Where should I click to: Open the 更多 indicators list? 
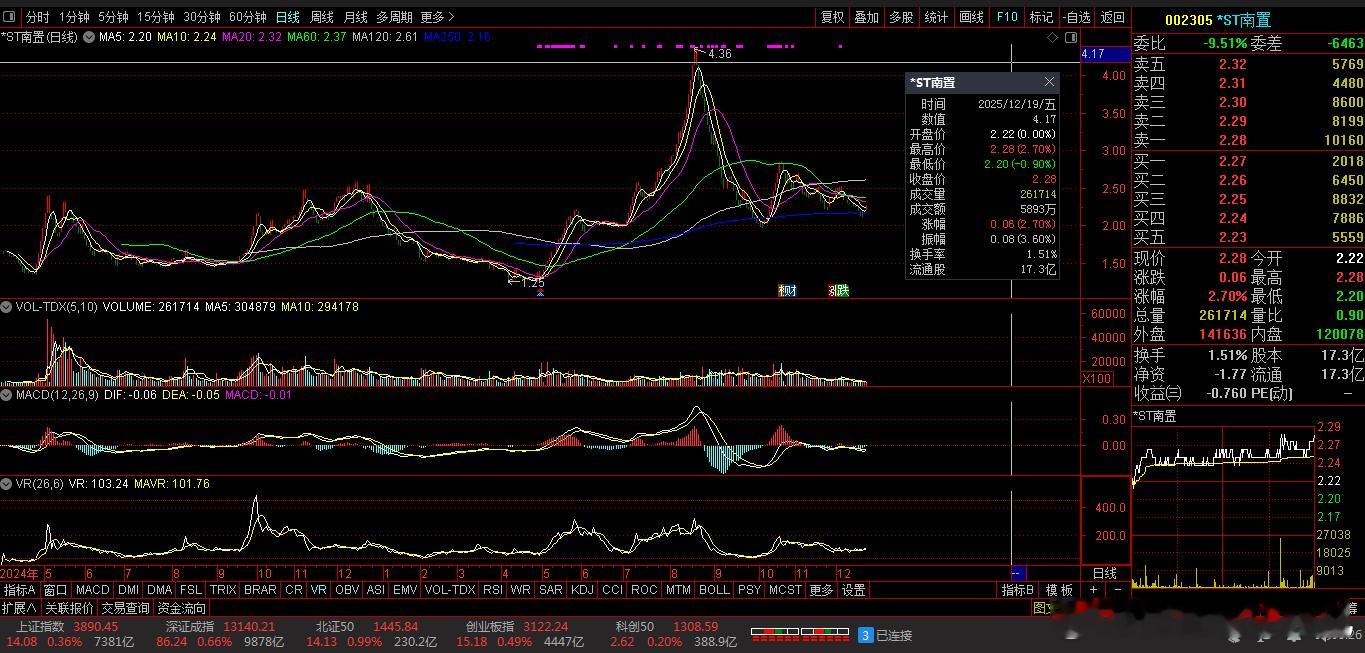click(821, 590)
